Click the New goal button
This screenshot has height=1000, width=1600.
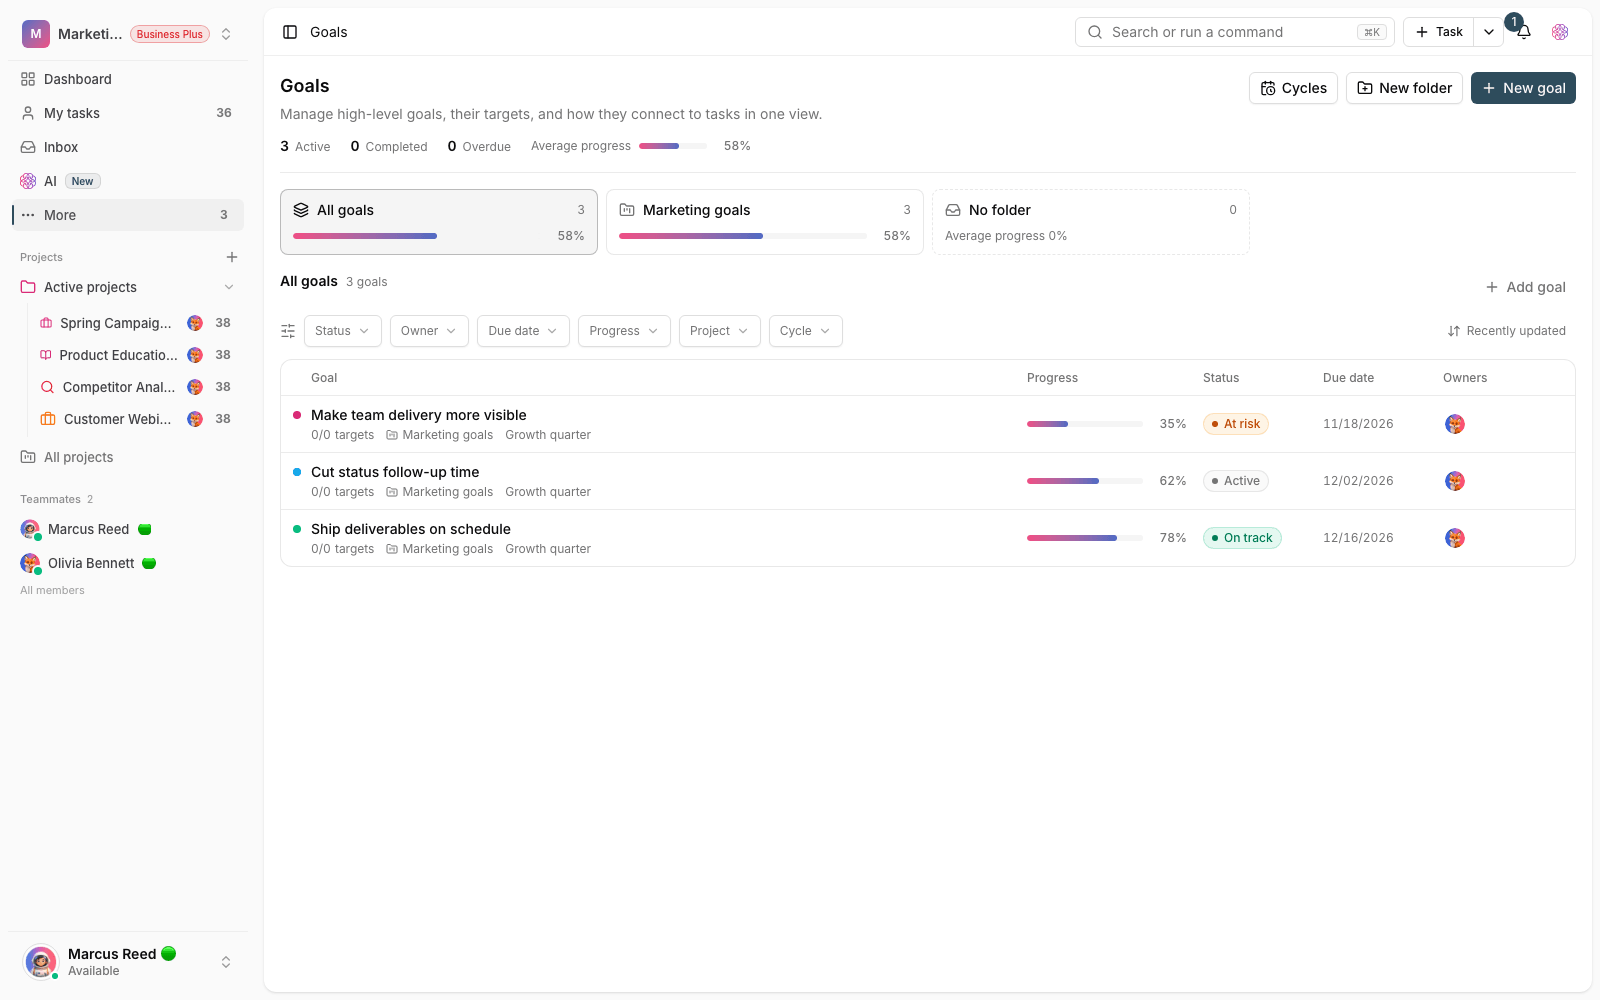tap(1523, 88)
